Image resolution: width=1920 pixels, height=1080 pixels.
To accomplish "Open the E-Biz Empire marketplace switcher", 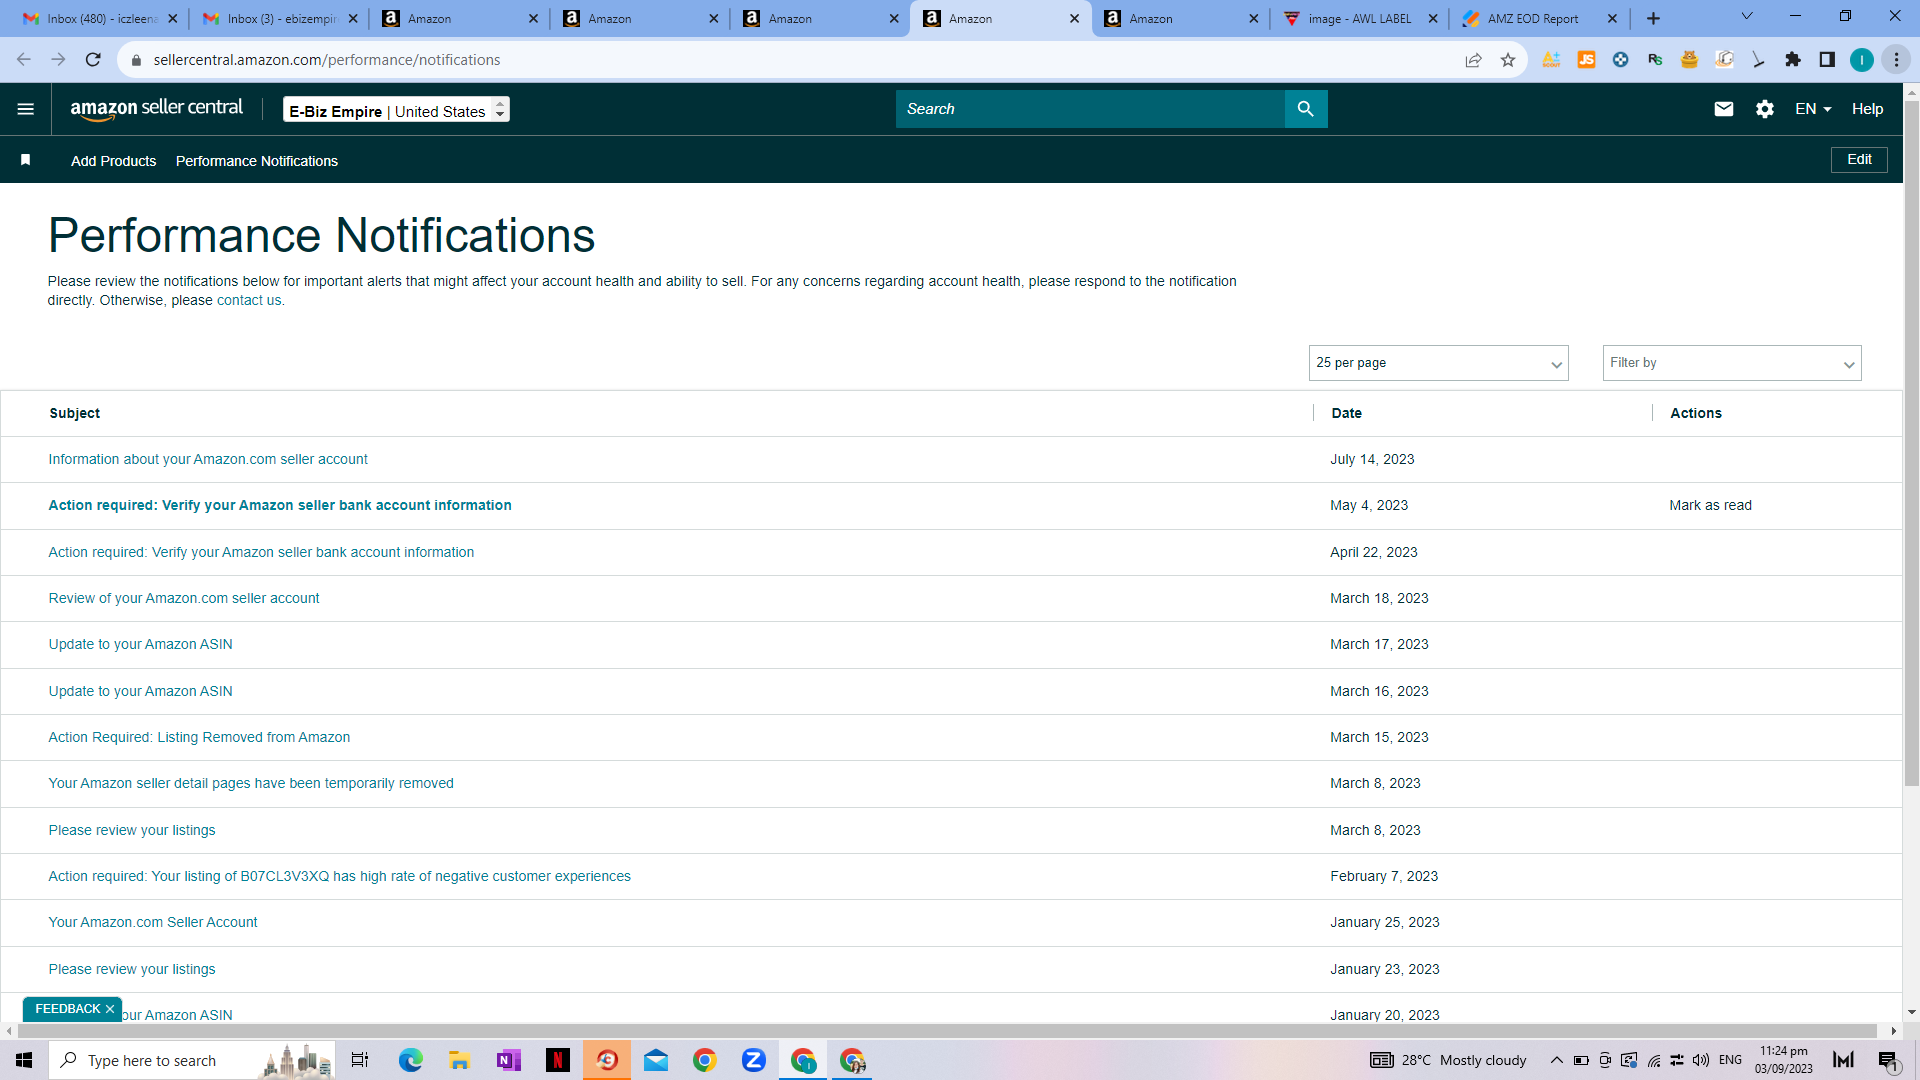I will coord(396,110).
